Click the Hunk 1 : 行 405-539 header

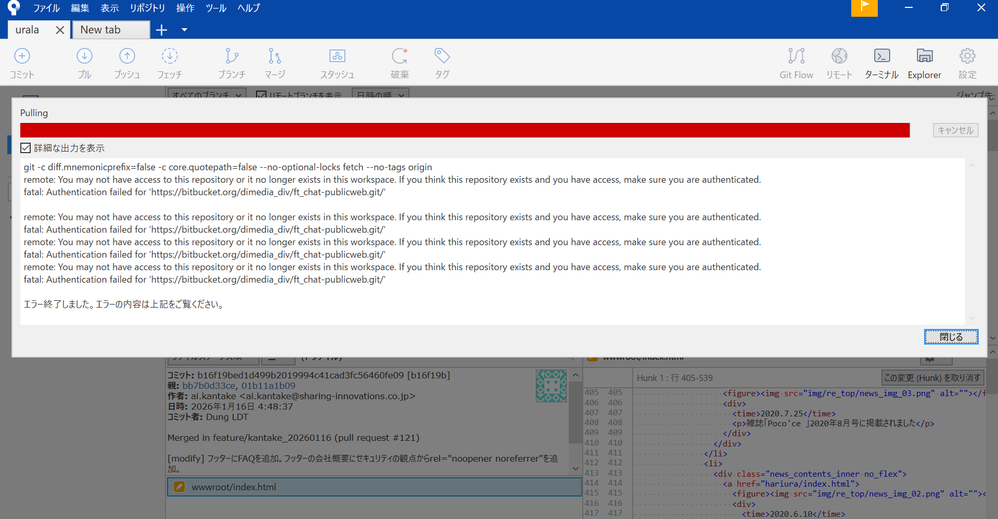[x=675, y=378]
